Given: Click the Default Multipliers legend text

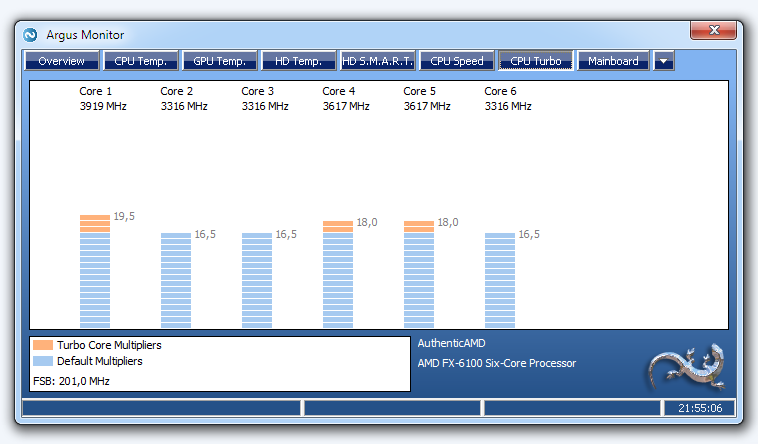Looking at the screenshot, I should click(x=100, y=361).
